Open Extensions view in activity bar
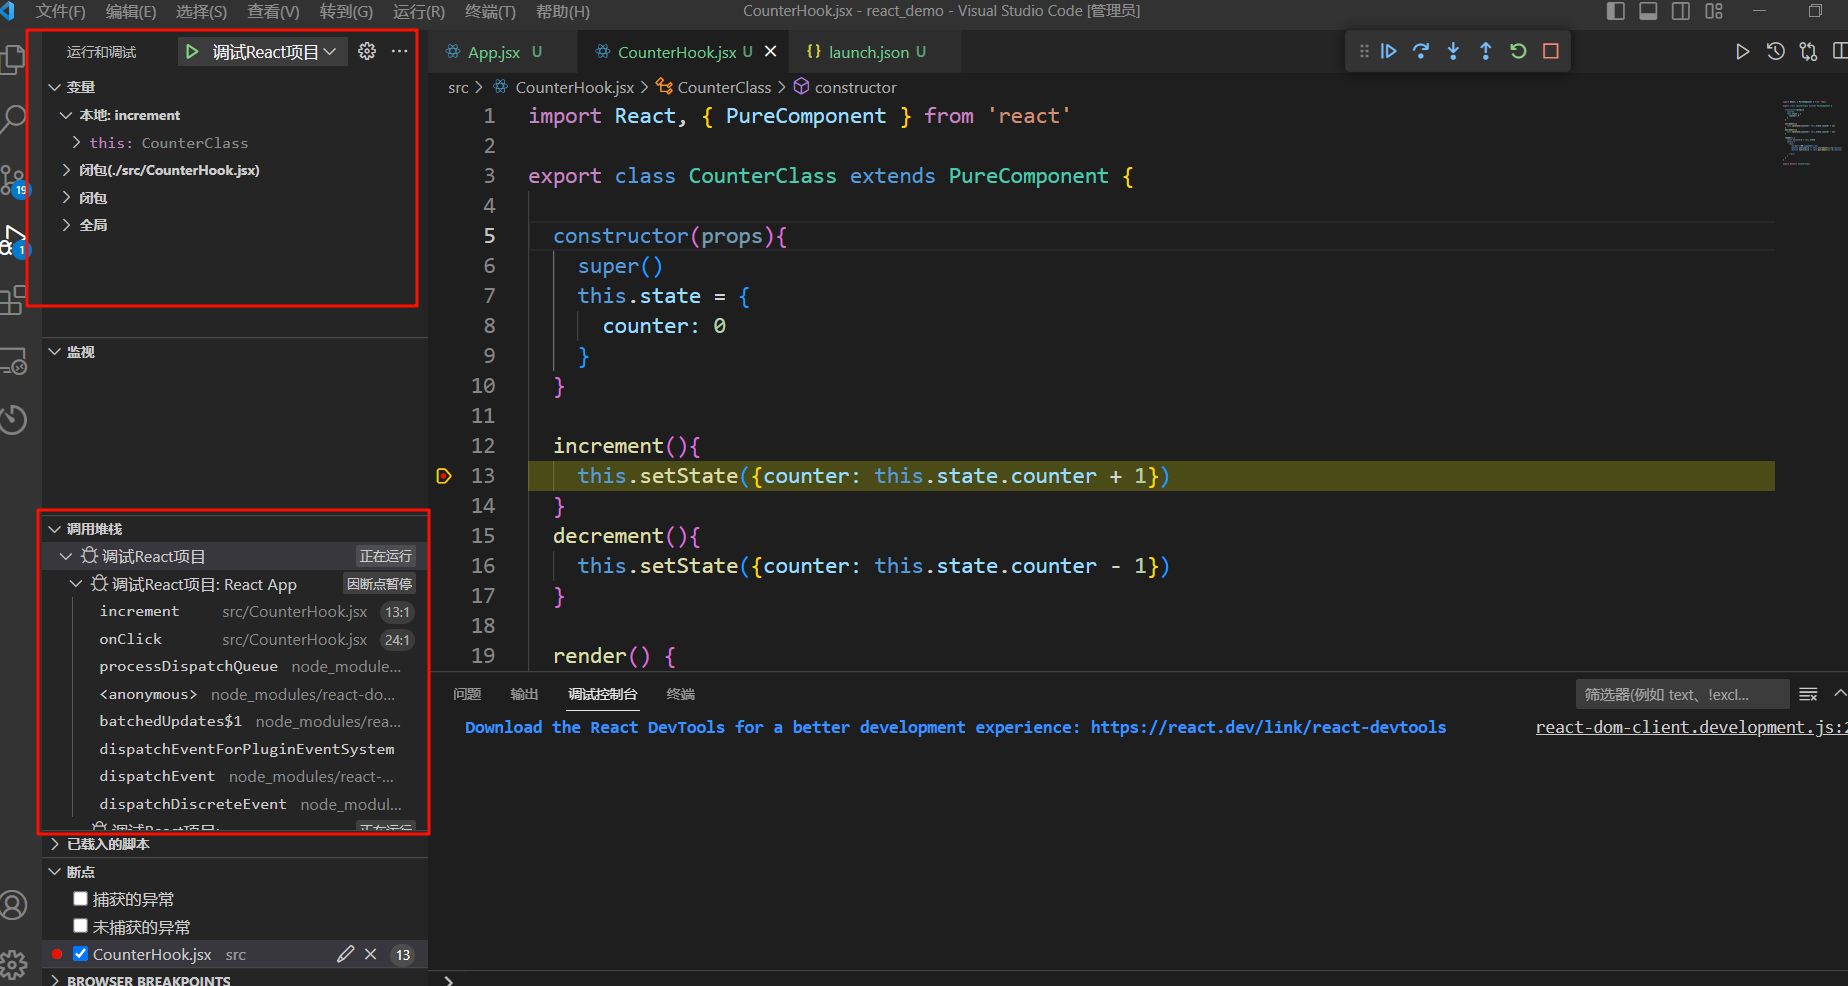Screen dimensions: 1848x986 13,300
